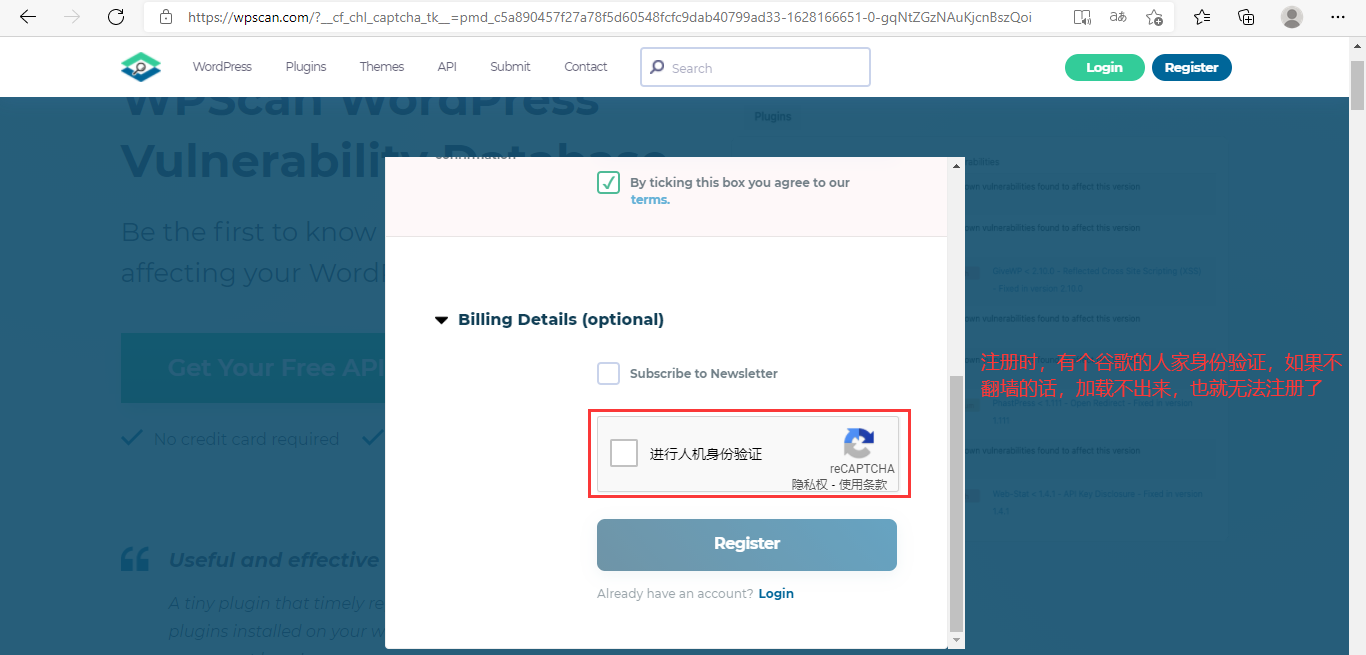Image resolution: width=1366 pixels, height=655 pixels.
Task: Untick the agree to terms checkbox
Action: point(608,183)
